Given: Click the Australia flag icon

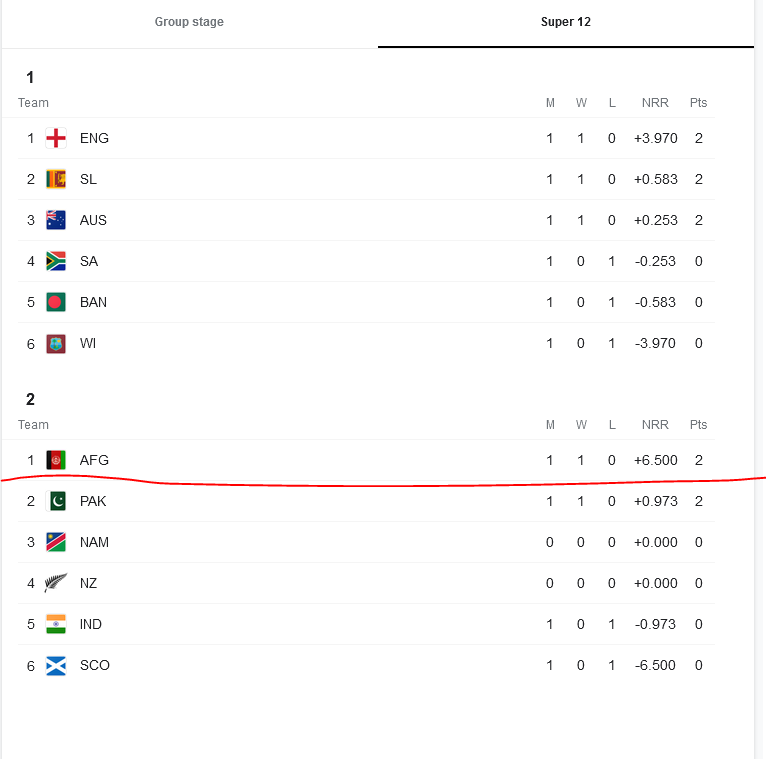Looking at the screenshot, I should tap(56, 220).
